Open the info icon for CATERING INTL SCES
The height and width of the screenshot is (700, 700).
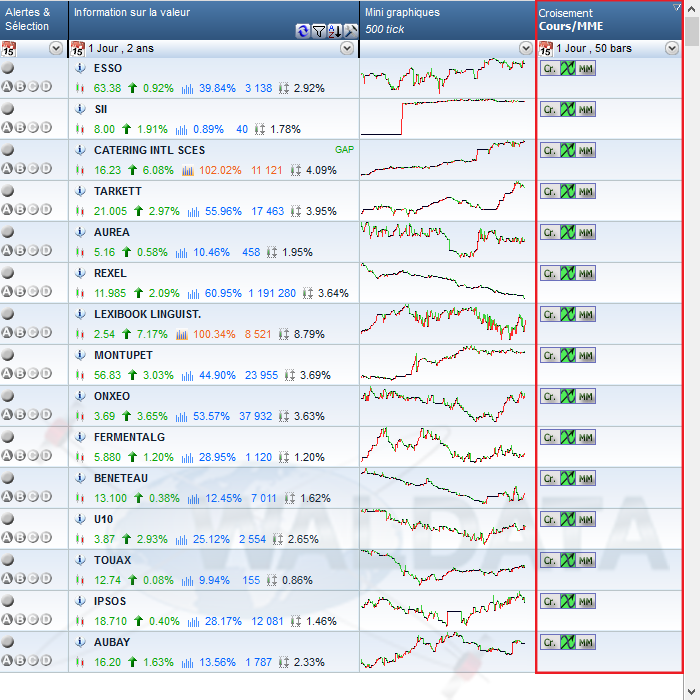[x=80, y=150]
